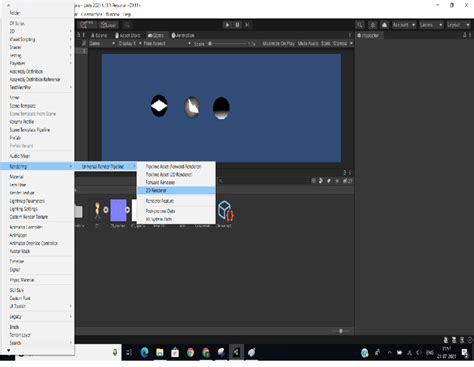The width and height of the screenshot is (474, 367).
Task: Switch to the Scene tab
Action: tap(99, 35)
